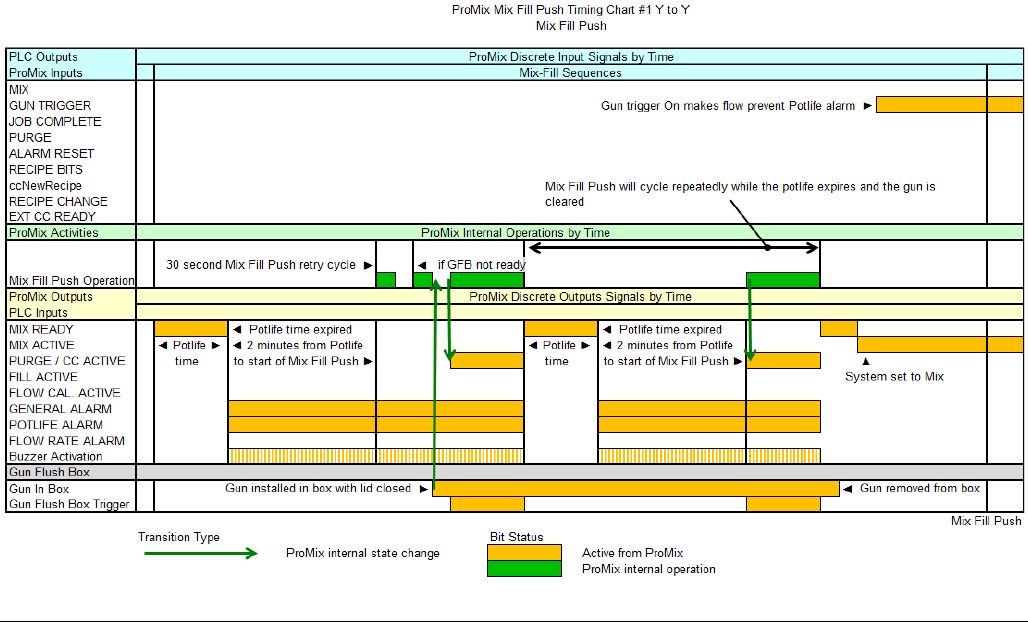1028x622 pixels.
Task: Click the 'ALARM RESET' row label
Action: pyautogui.click(x=51, y=153)
